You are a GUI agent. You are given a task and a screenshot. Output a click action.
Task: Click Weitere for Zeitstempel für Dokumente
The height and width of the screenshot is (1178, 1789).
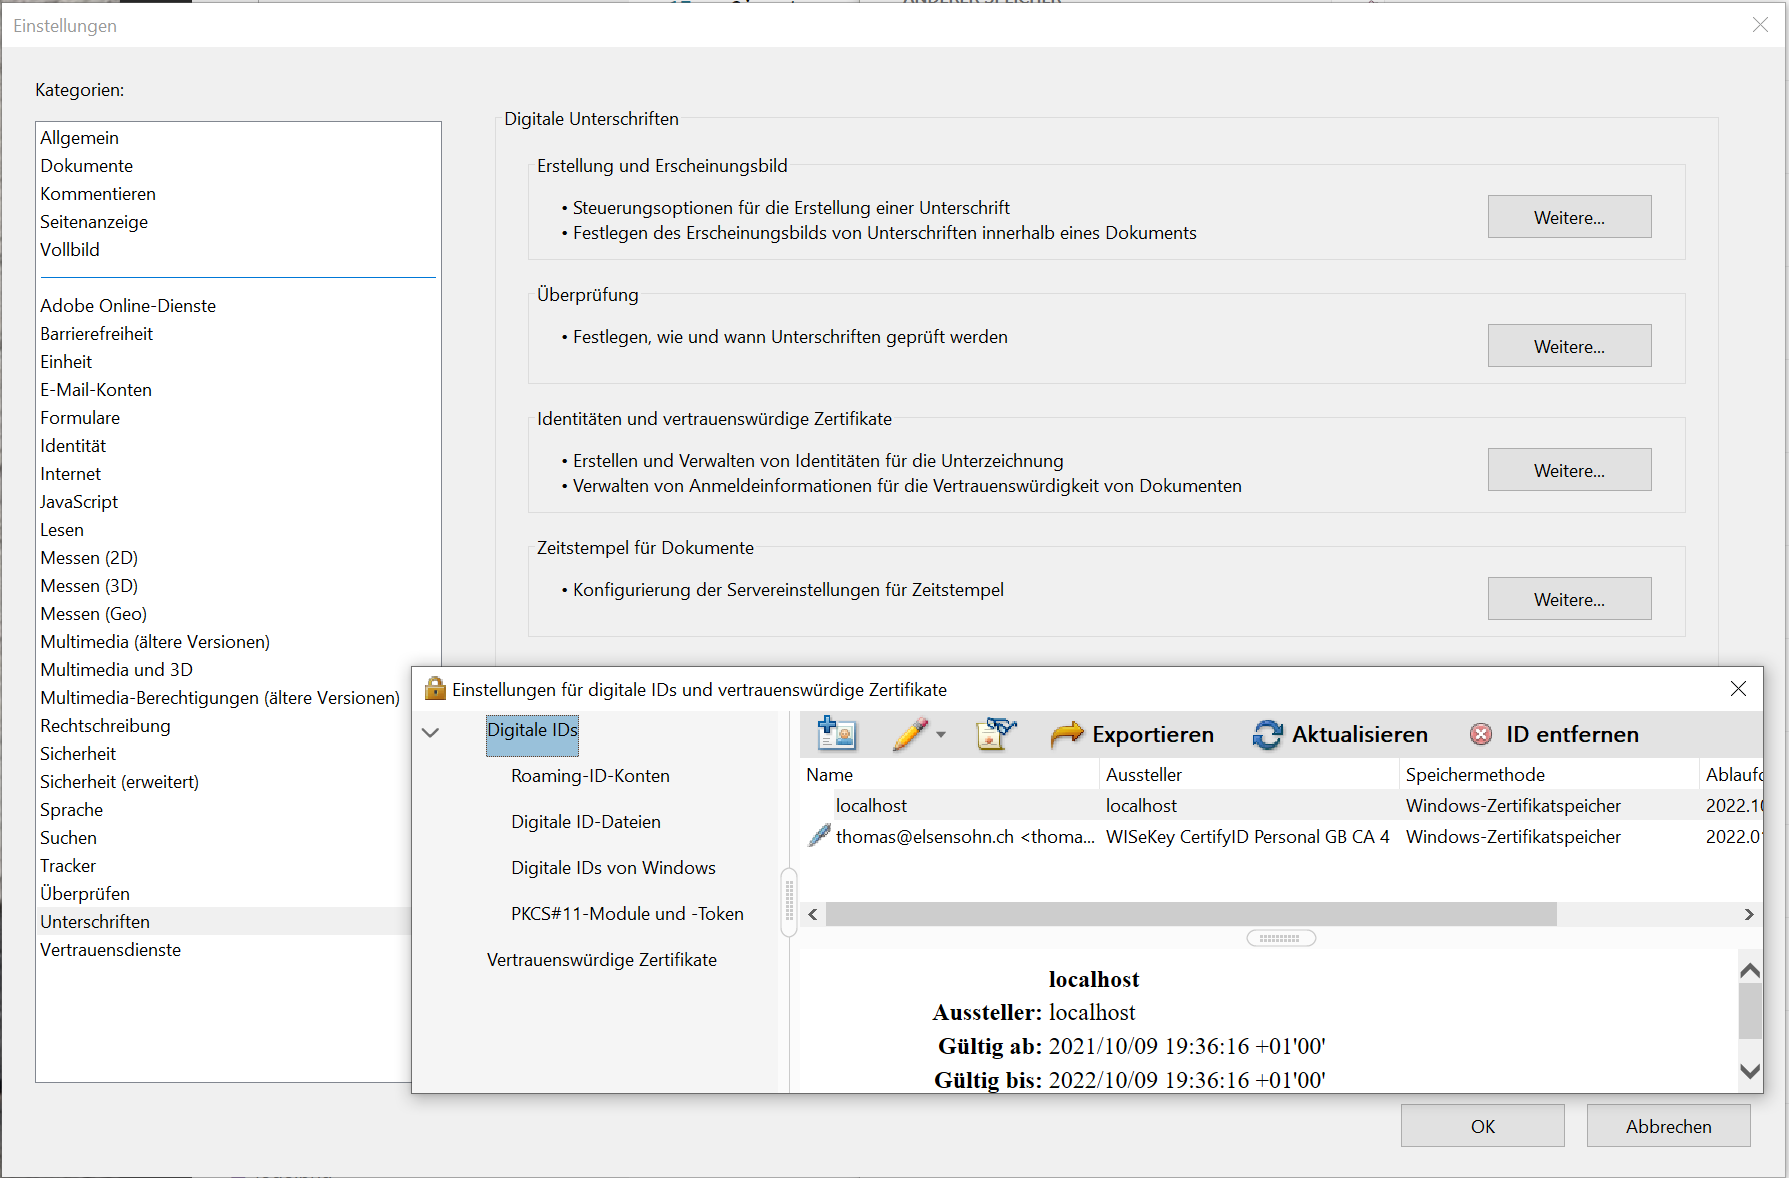click(x=1568, y=599)
